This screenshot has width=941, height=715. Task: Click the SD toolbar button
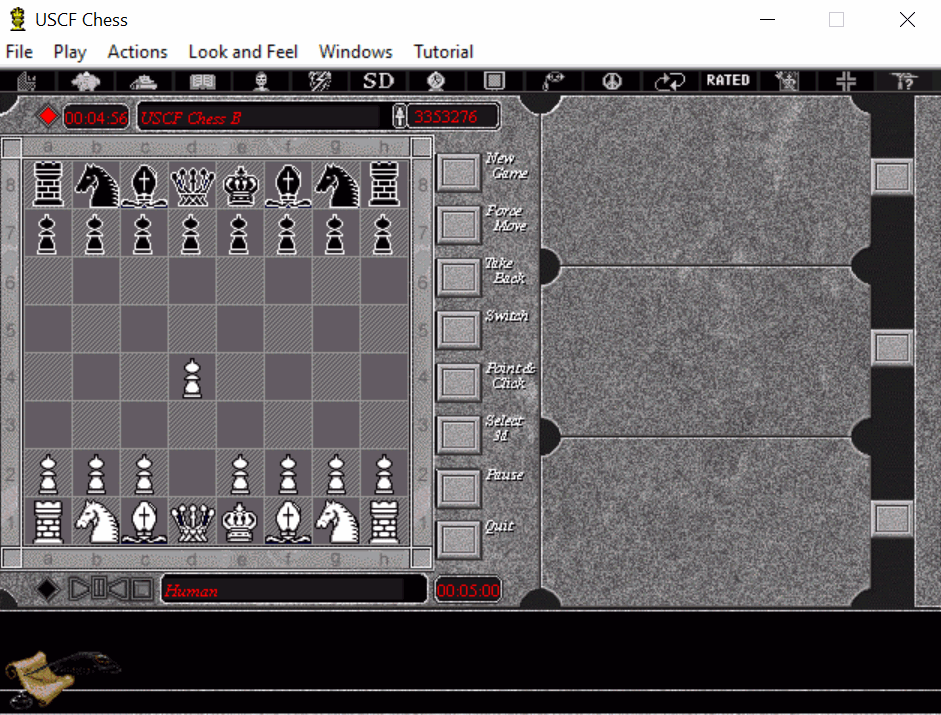tap(378, 80)
